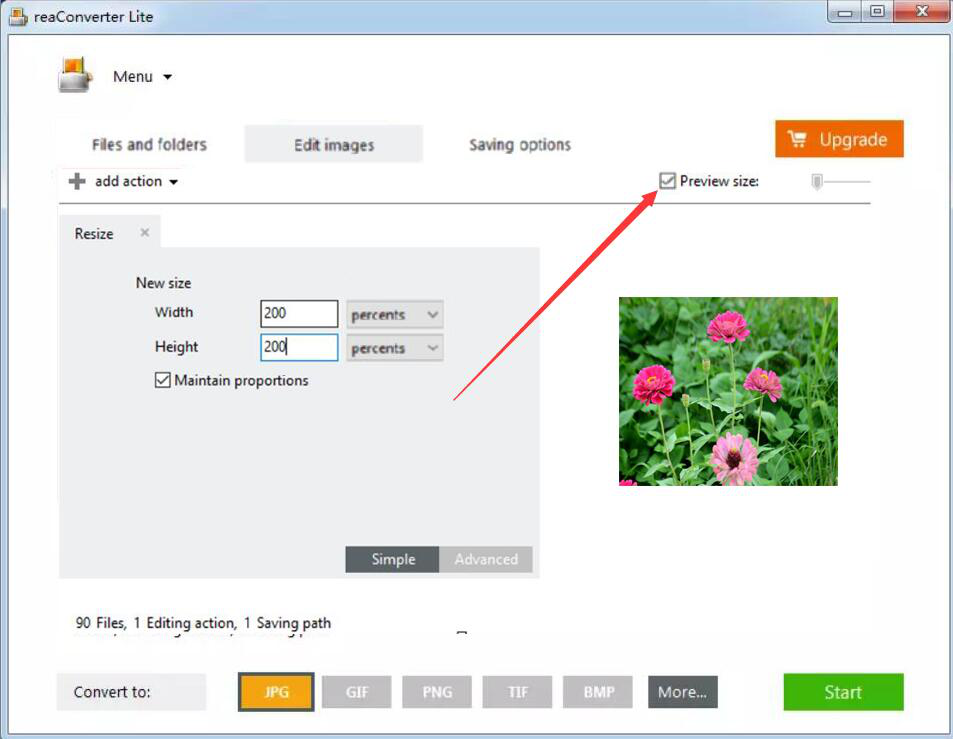Toggle the Preview size checkbox

(667, 180)
